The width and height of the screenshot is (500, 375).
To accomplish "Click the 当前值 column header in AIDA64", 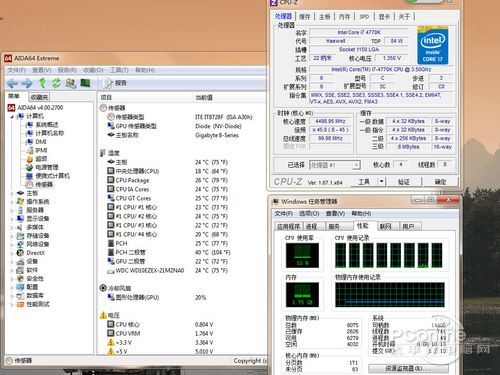I will pos(204,97).
